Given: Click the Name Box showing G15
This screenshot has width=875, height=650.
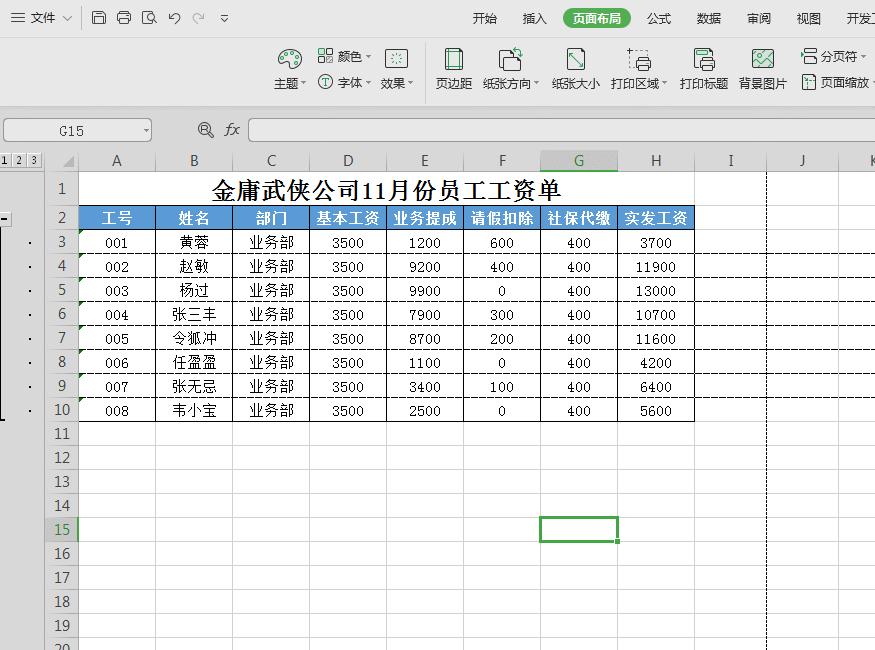Looking at the screenshot, I should tap(71, 131).
